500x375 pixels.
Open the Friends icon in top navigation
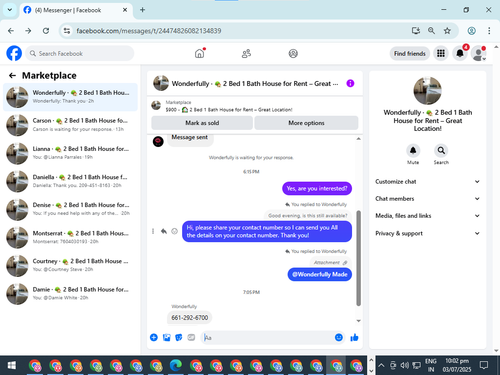click(x=246, y=53)
